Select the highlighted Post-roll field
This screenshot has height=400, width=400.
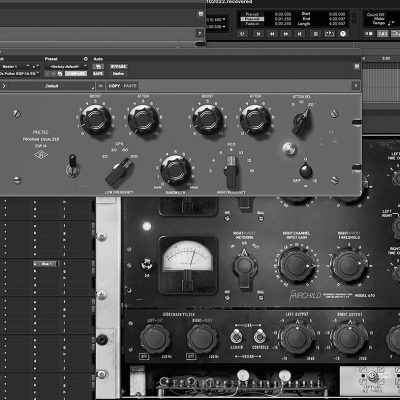coord(252,19)
